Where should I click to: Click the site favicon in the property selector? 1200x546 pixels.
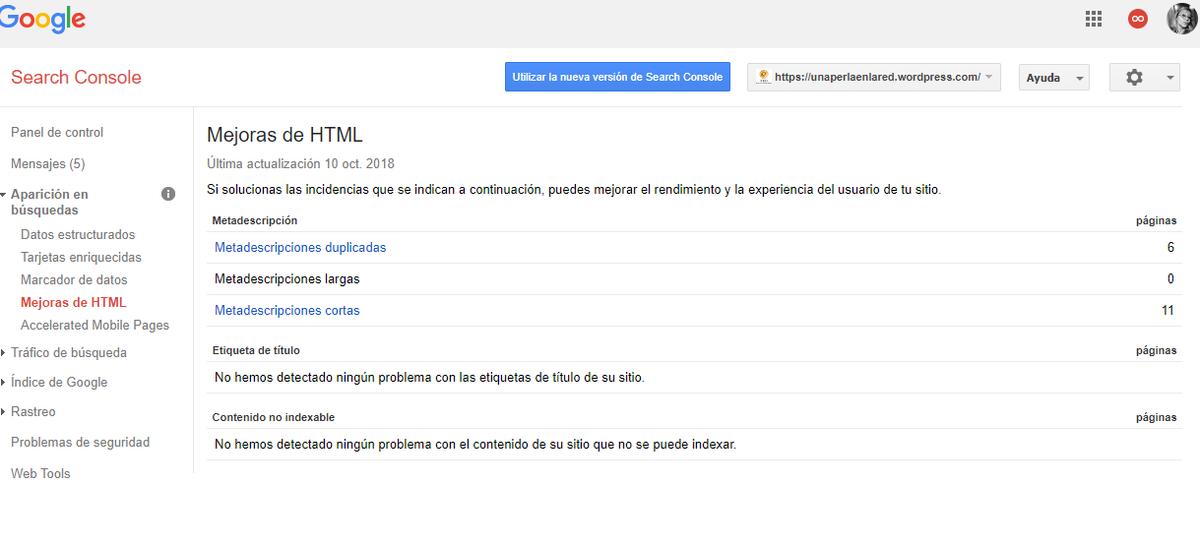(763, 77)
